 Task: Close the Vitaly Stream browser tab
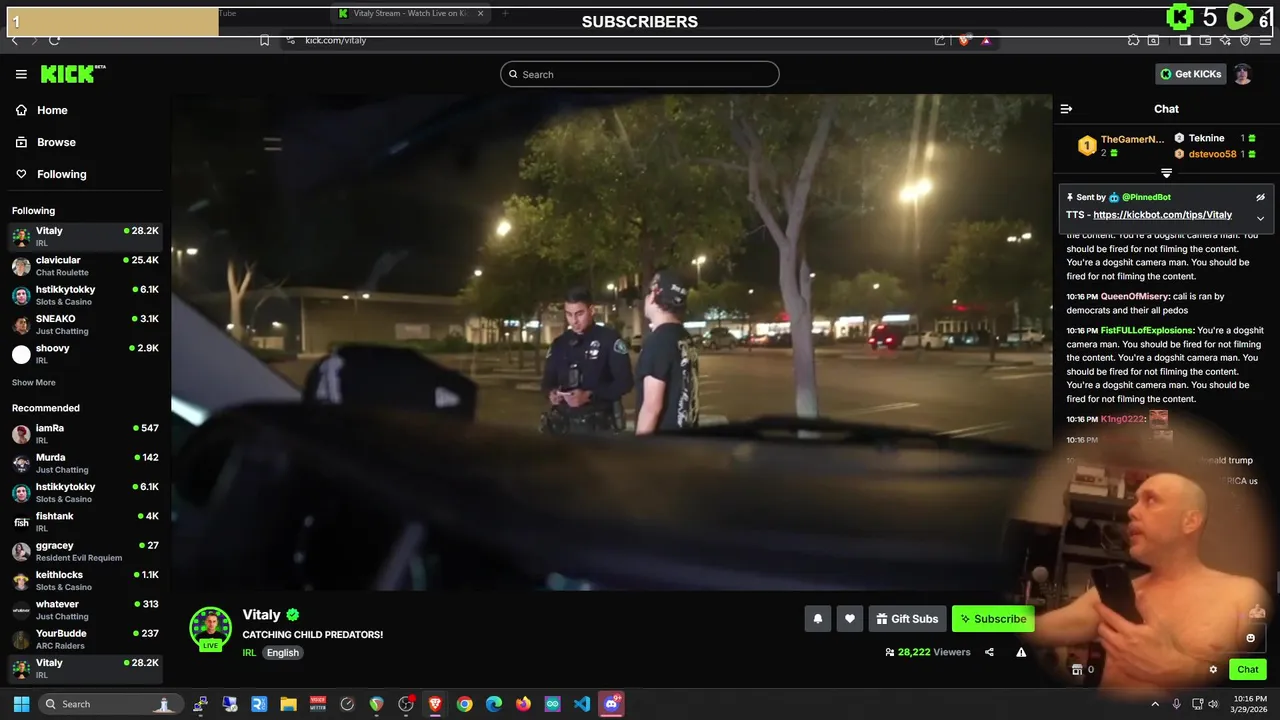480,13
